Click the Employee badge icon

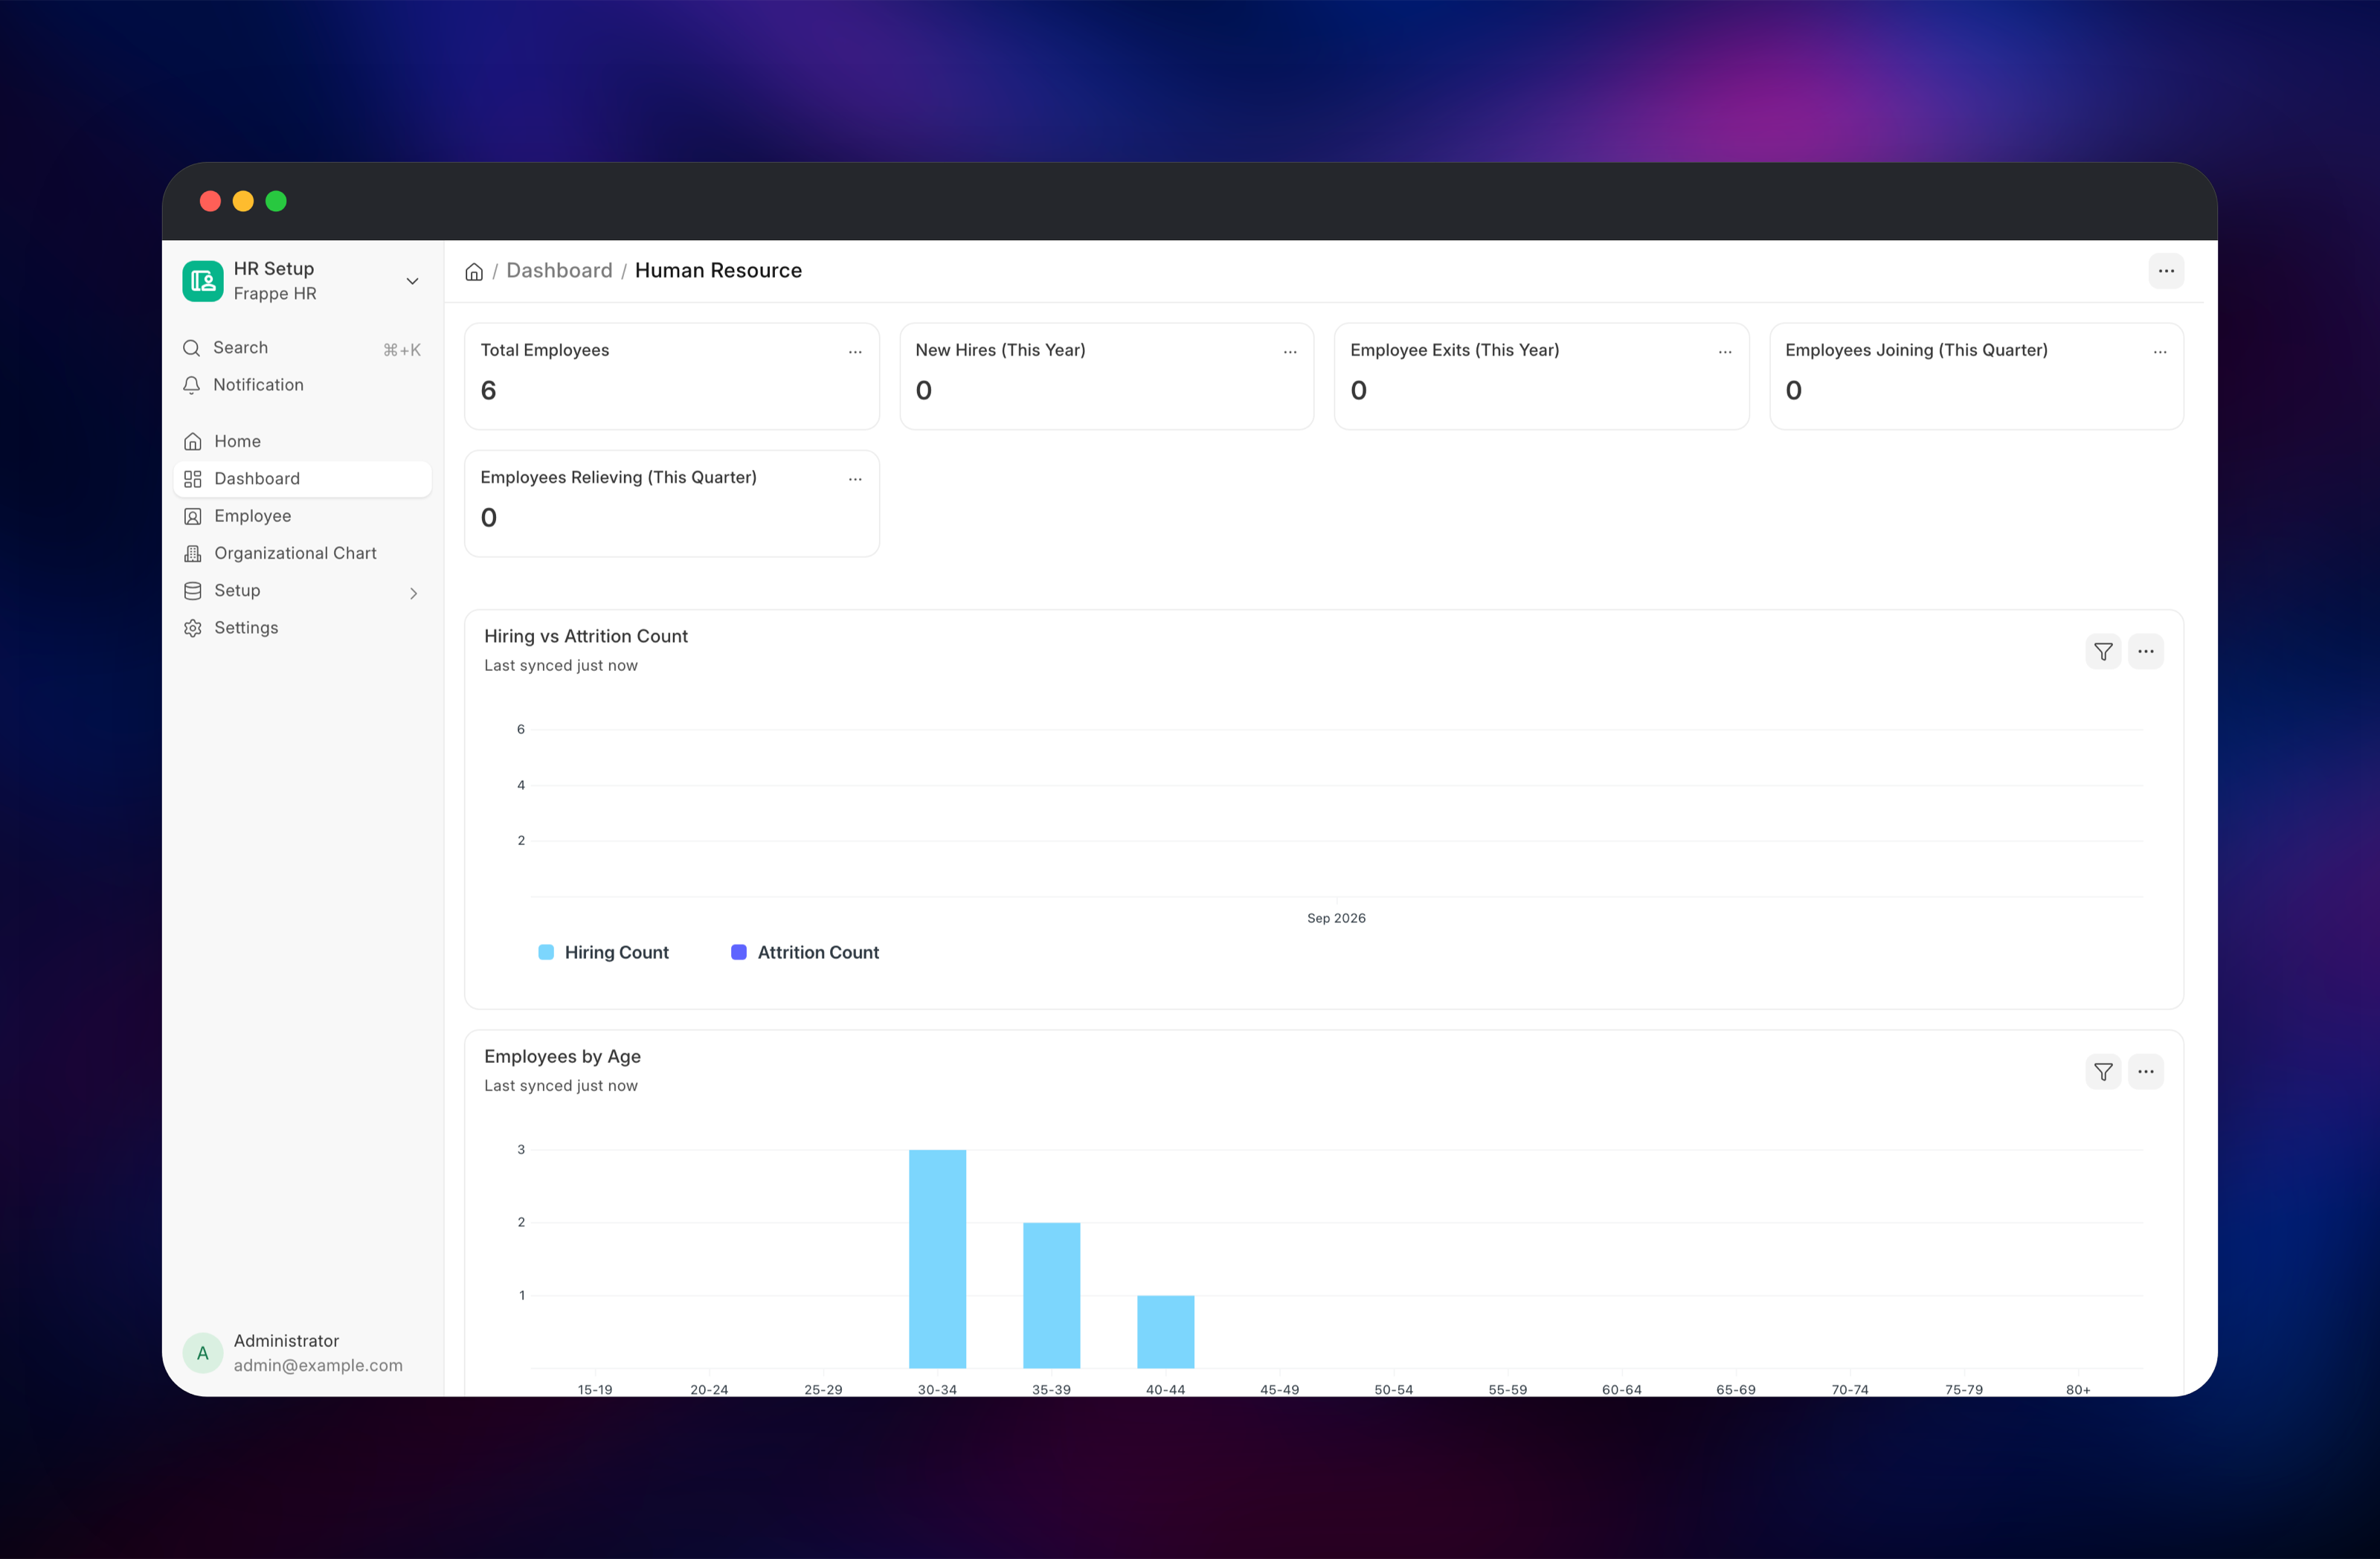point(193,516)
